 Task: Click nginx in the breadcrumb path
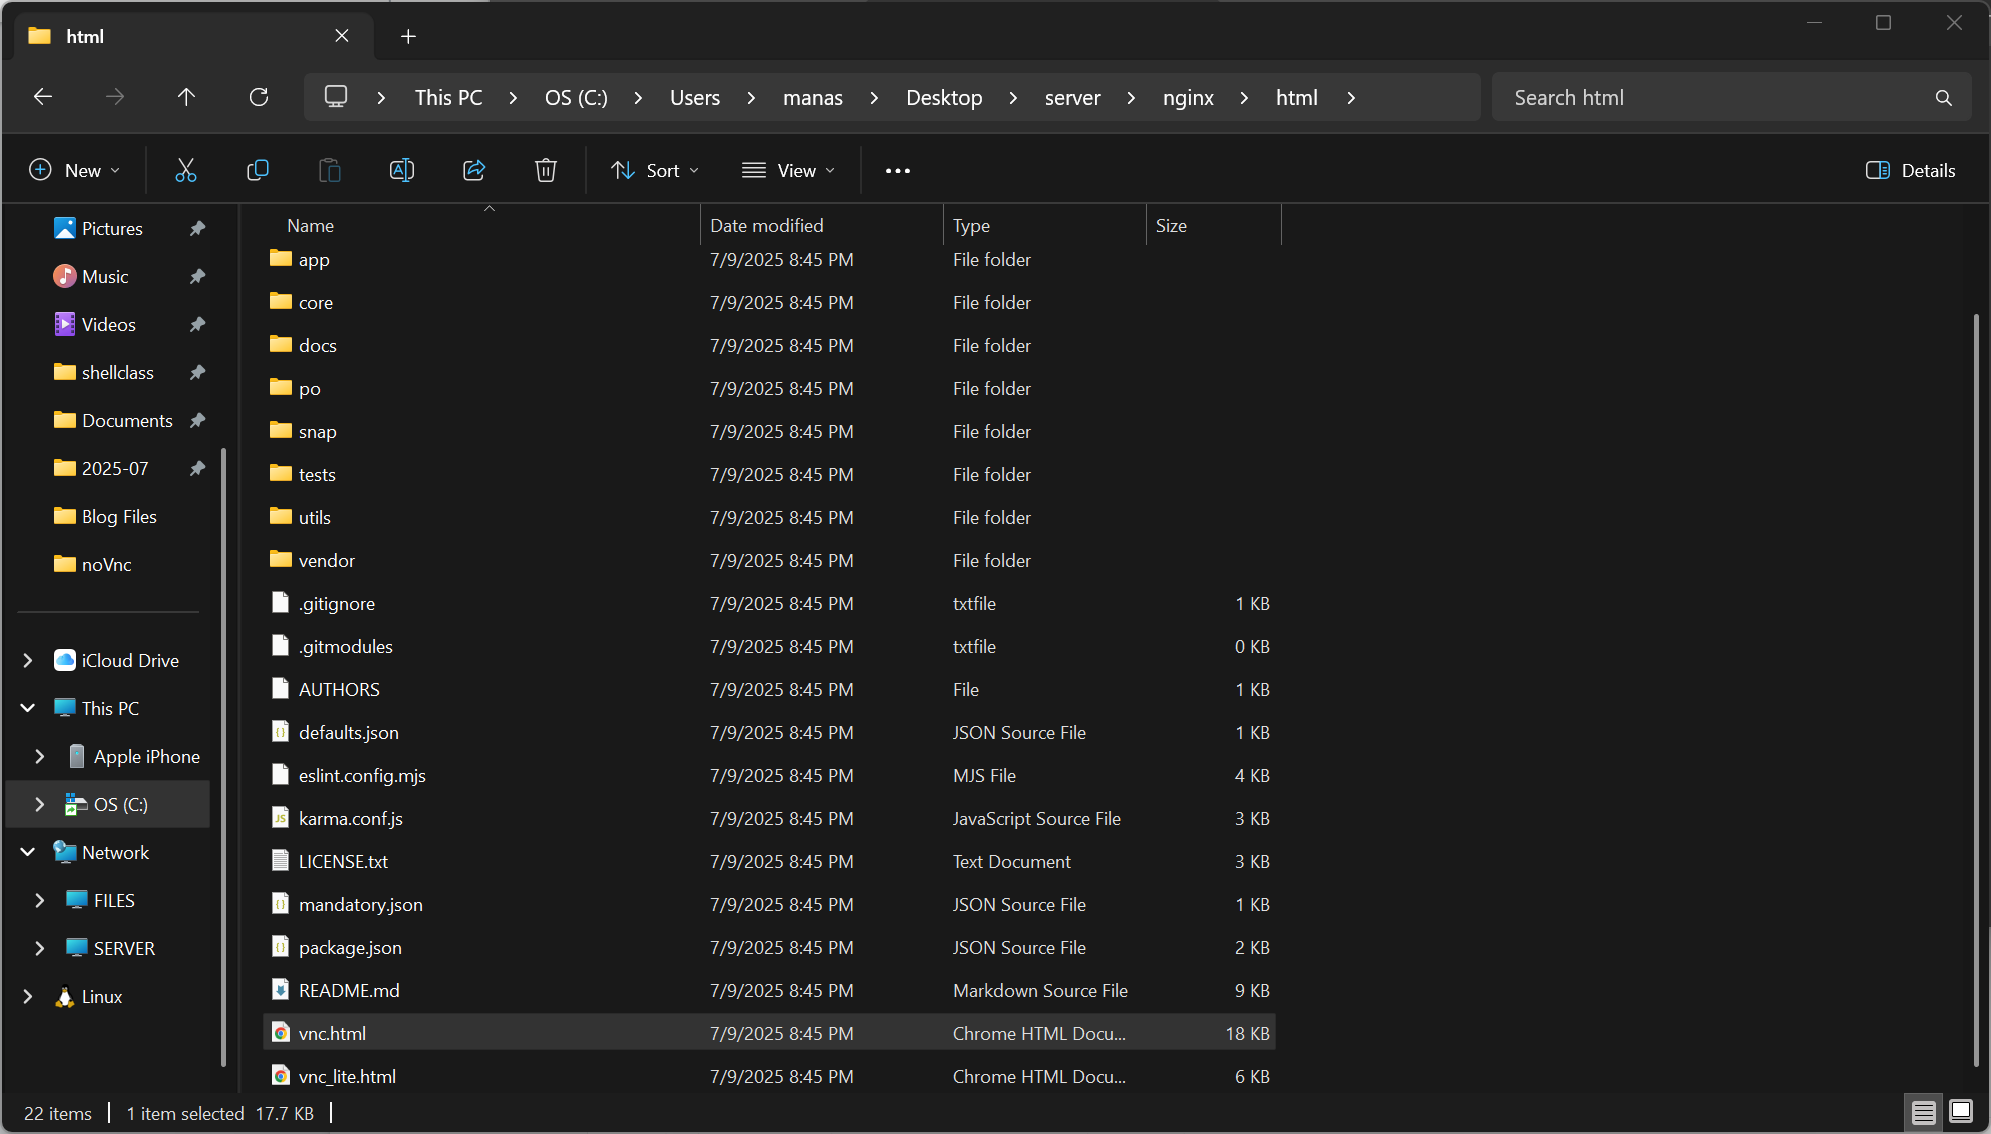point(1188,98)
